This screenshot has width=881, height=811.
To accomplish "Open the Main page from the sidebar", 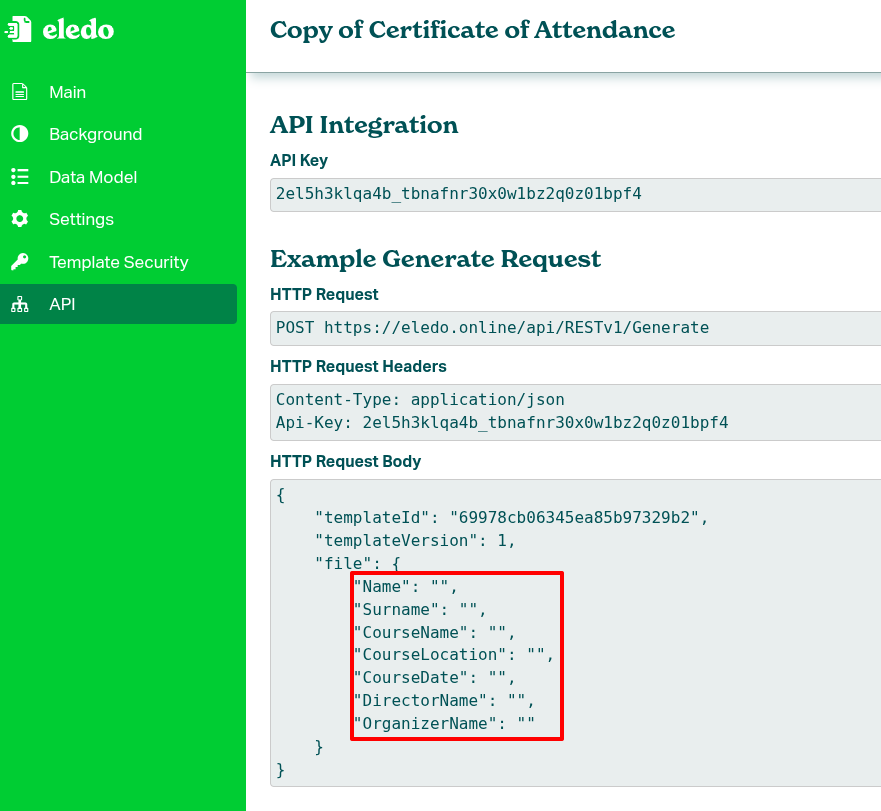I will [x=67, y=91].
